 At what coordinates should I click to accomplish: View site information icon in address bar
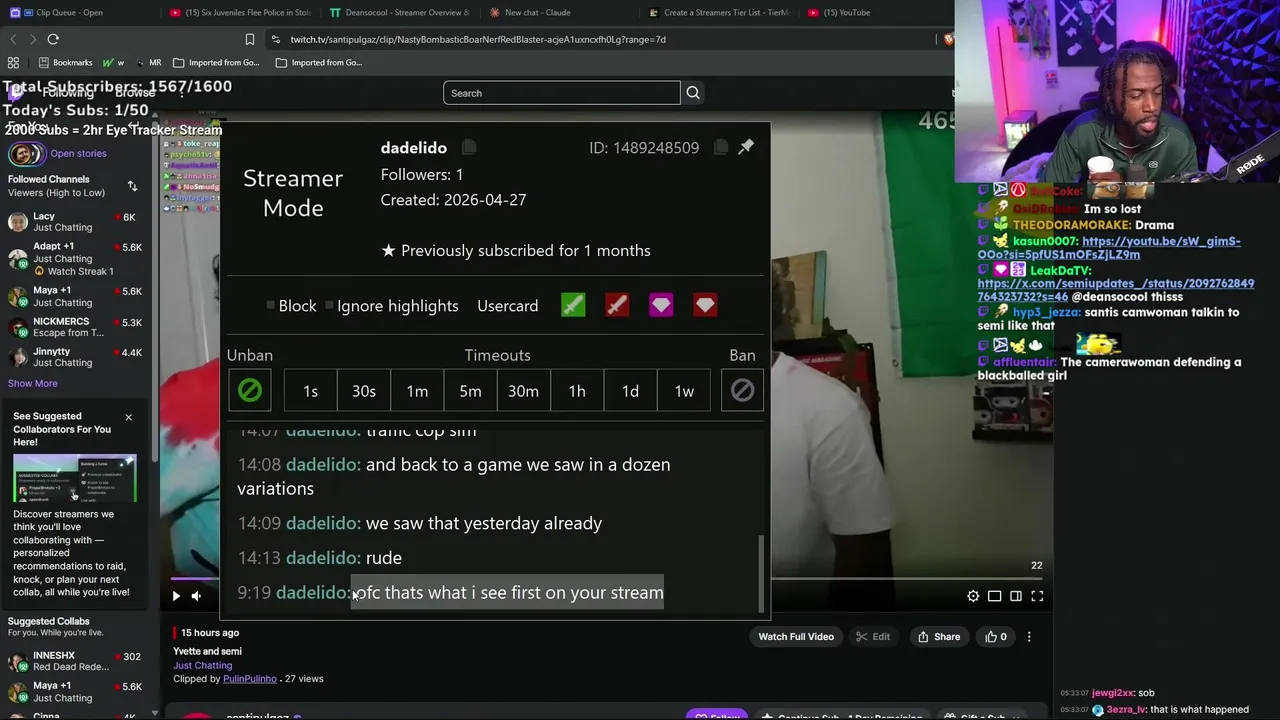click(x=275, y=39)
